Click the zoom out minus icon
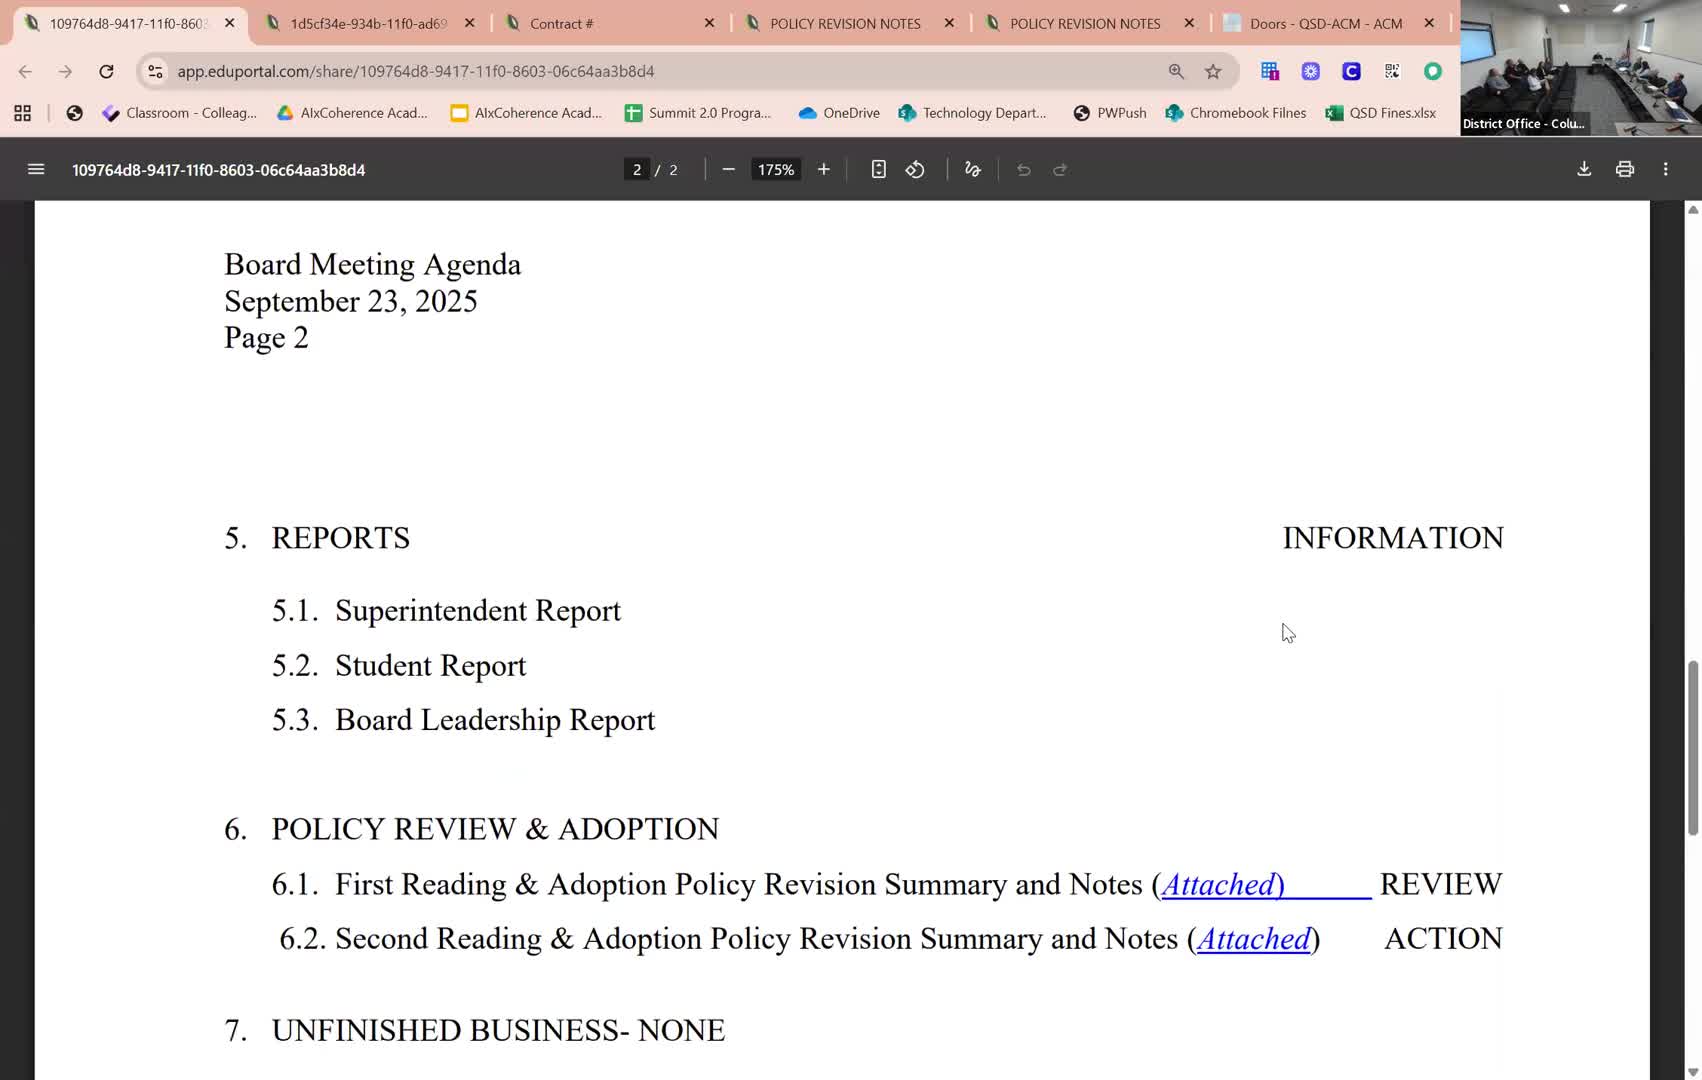This screenshot has width=1702, height=1080. click(x=728, y=170)
